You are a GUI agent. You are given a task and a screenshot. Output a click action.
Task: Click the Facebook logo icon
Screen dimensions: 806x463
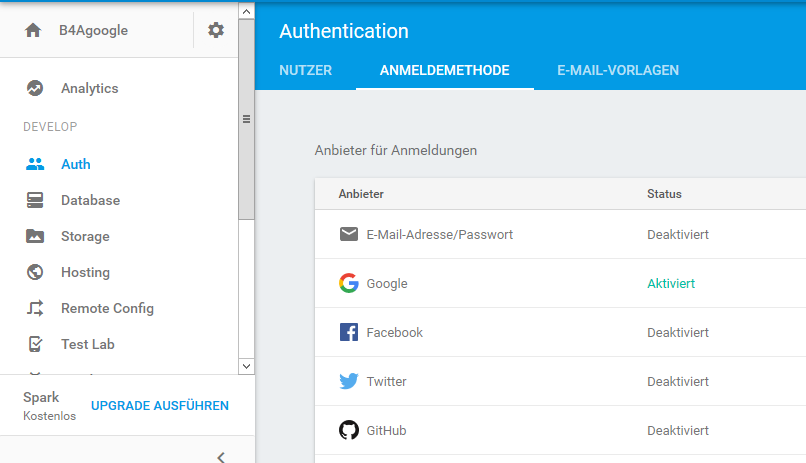point(349,332)
